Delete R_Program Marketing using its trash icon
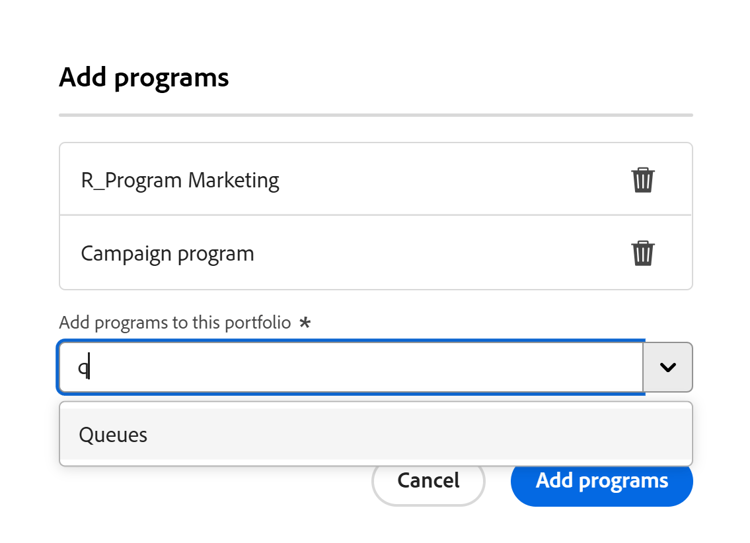750x543 pixels. click(643, 180)
